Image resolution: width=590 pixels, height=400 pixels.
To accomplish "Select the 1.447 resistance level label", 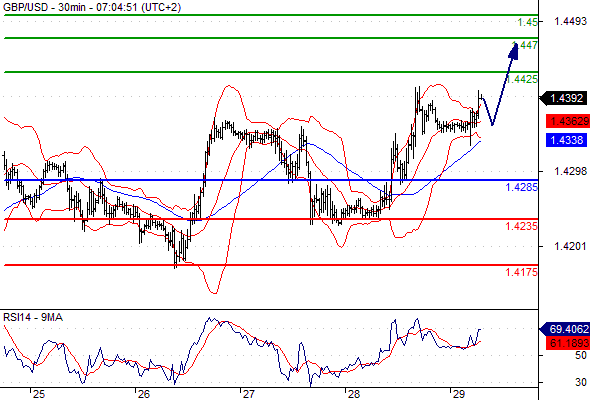I will pyautogui.click(x=525, y=45).
